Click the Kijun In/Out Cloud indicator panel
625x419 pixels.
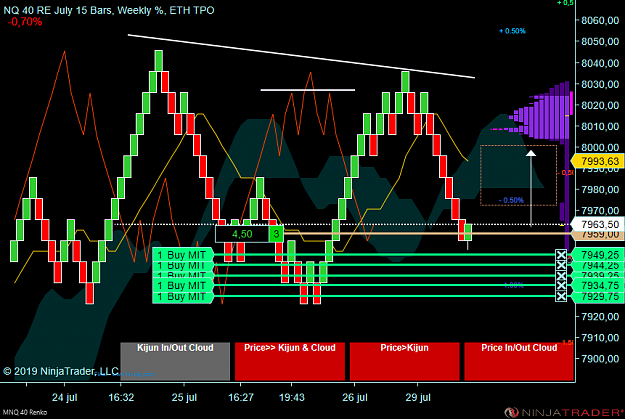175,361
